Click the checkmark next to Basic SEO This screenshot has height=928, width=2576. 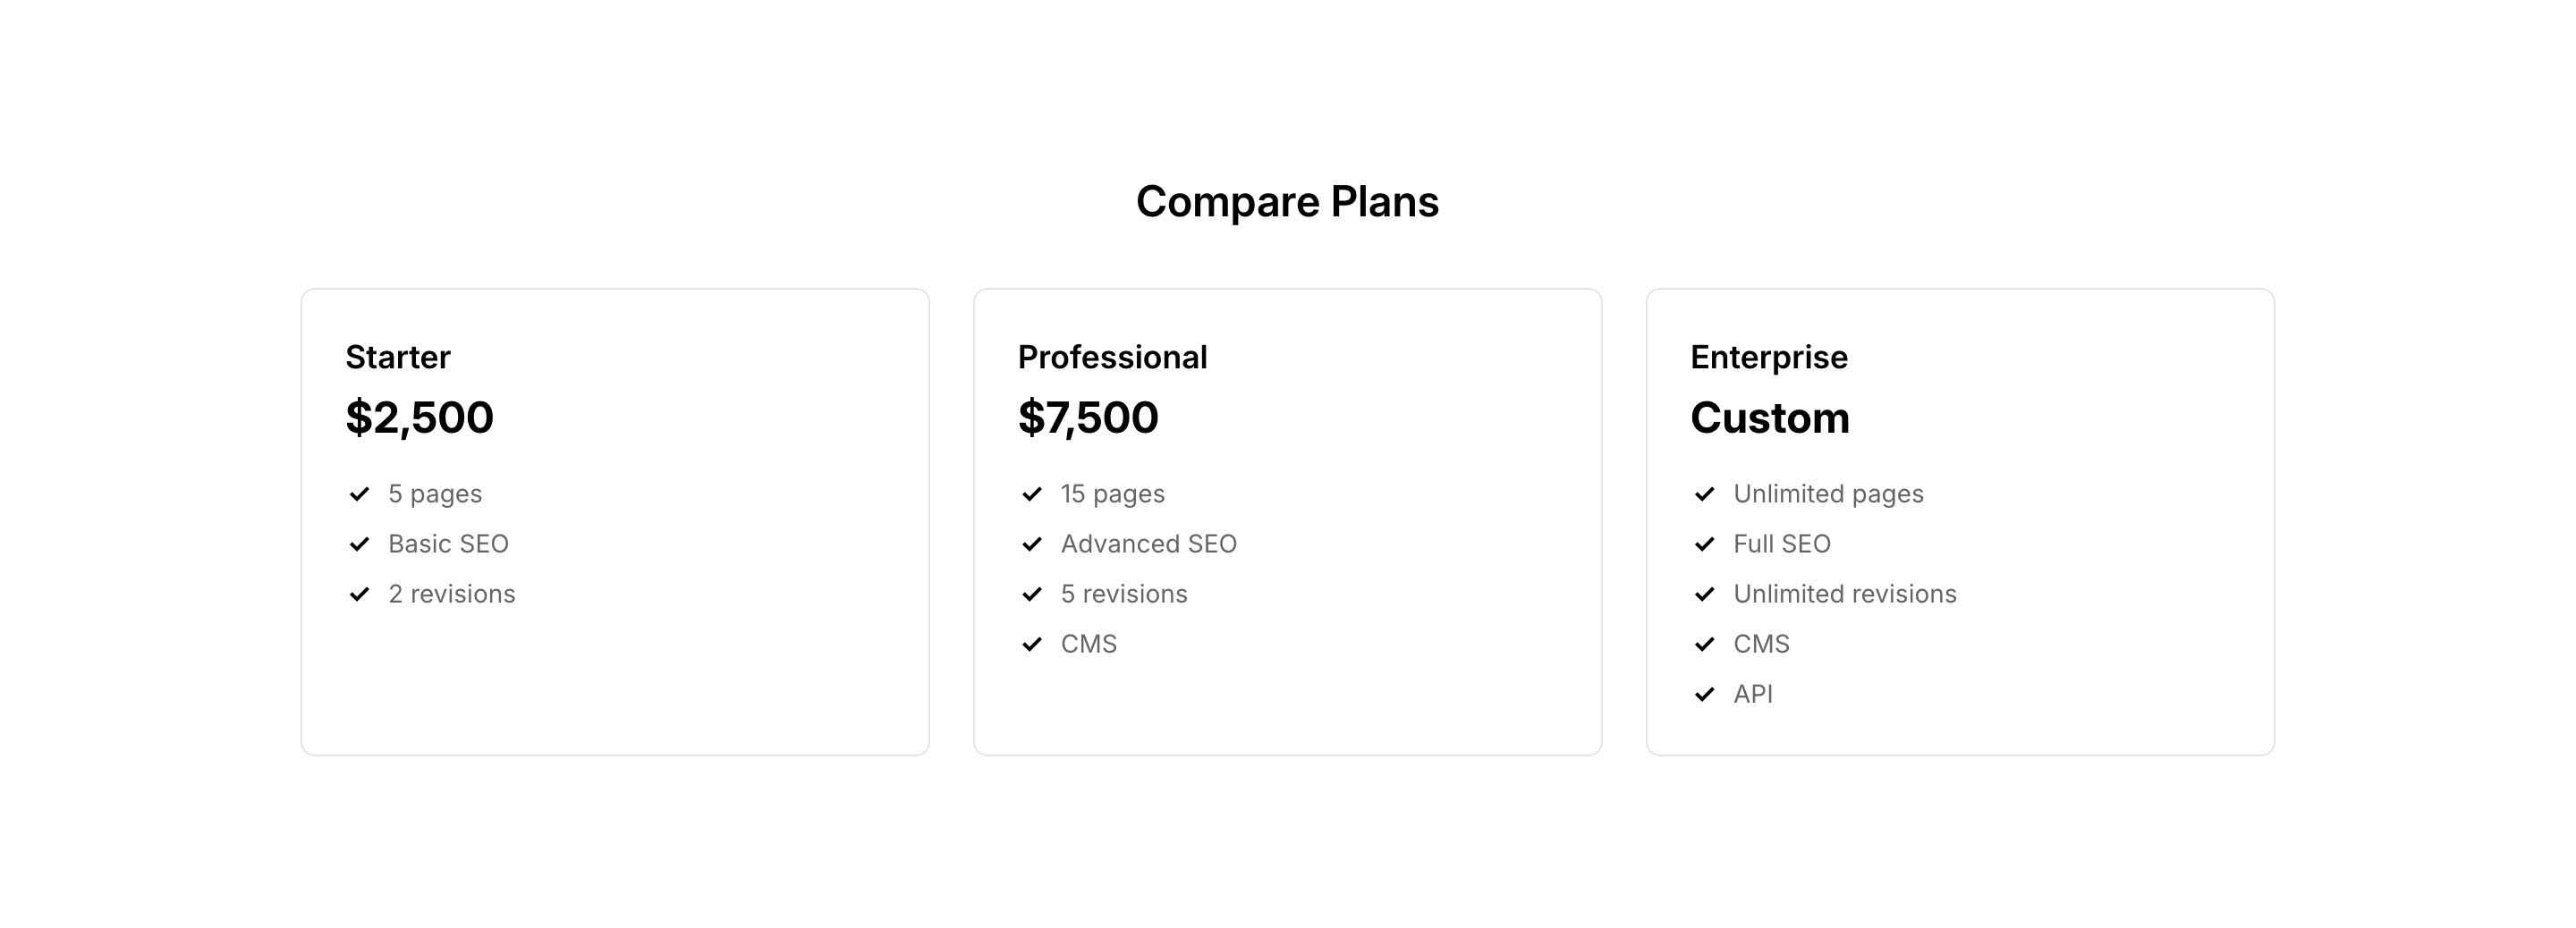(359, 544)
